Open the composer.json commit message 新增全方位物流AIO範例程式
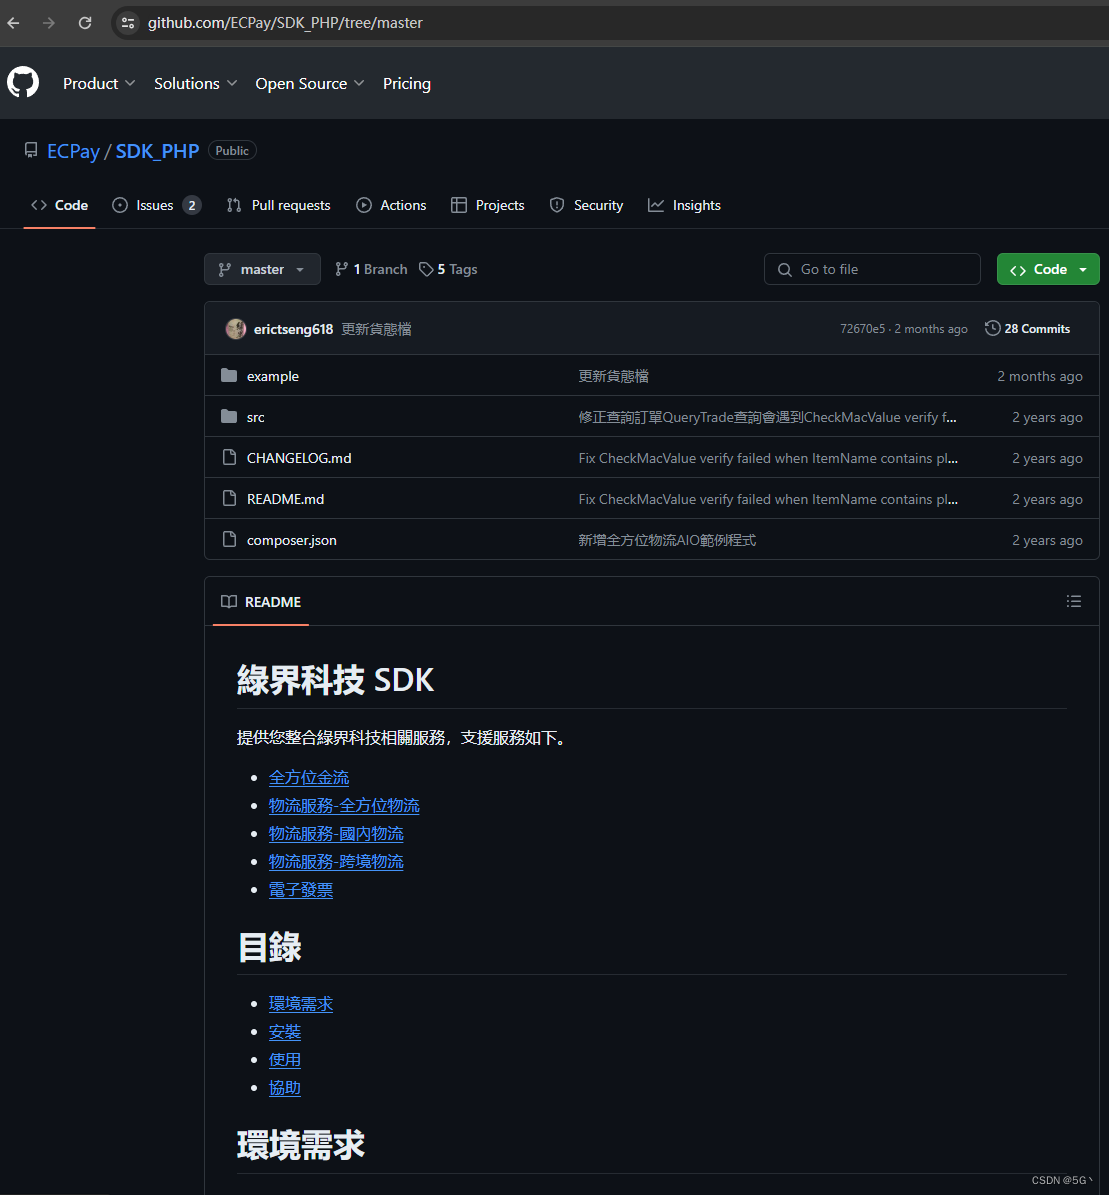This screenshot has width=1109, height=1195. click(667, 540)
